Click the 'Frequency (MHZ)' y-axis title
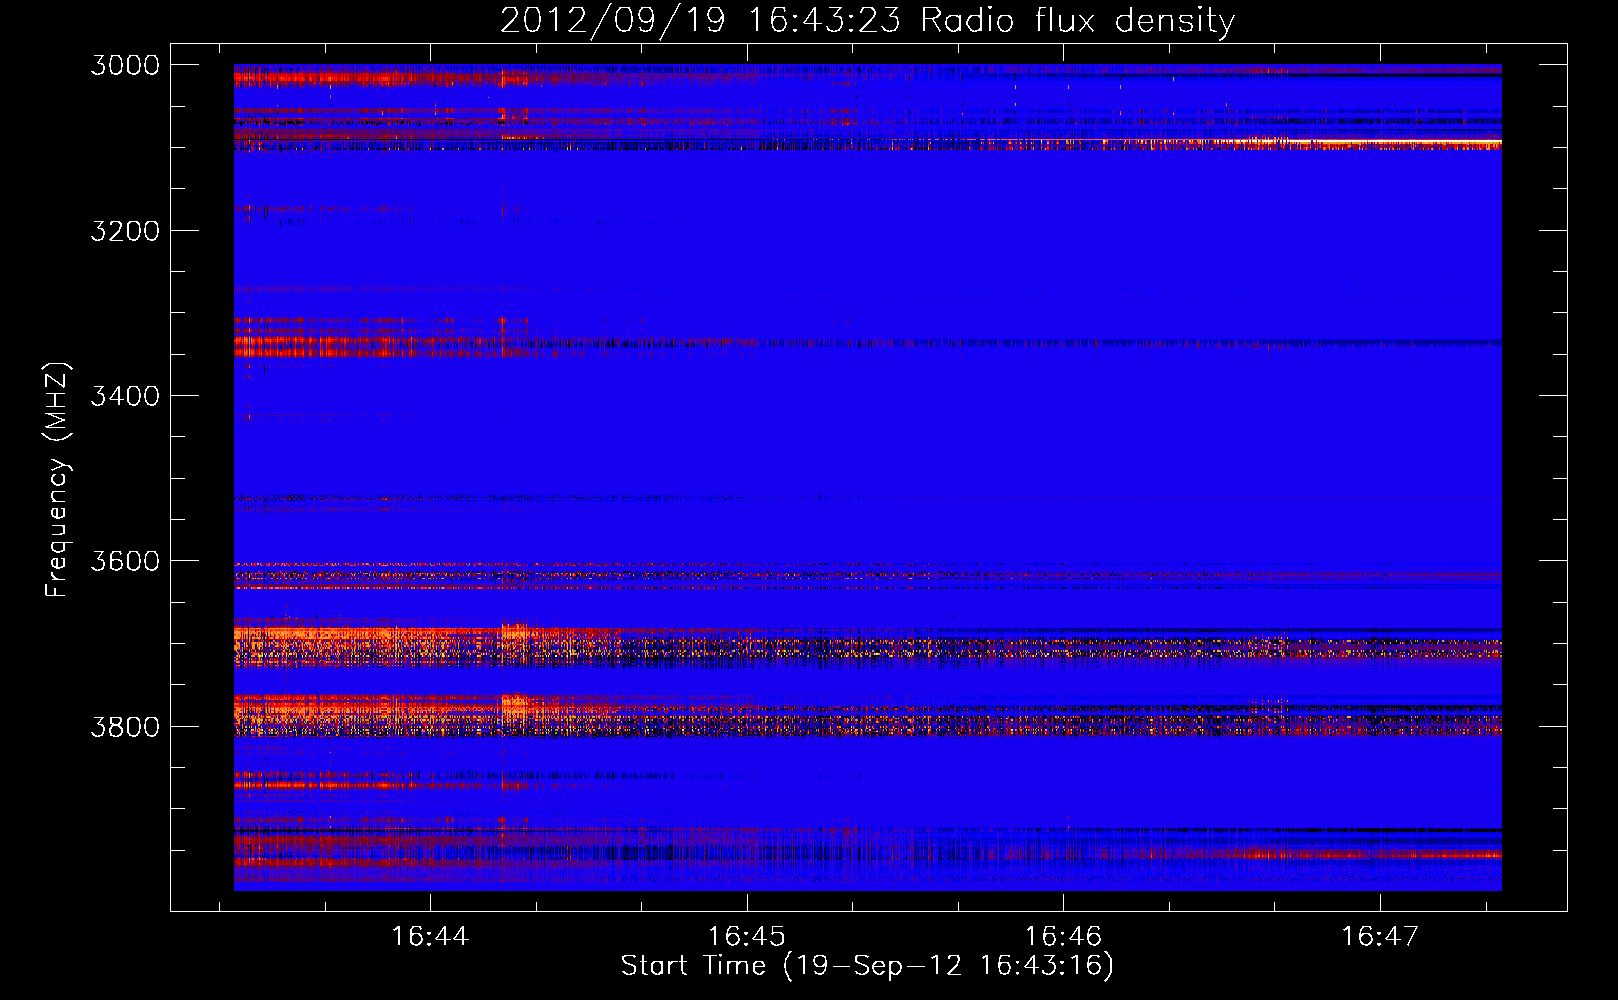This screenshot has width=1618, height=1000. [57, 480]
